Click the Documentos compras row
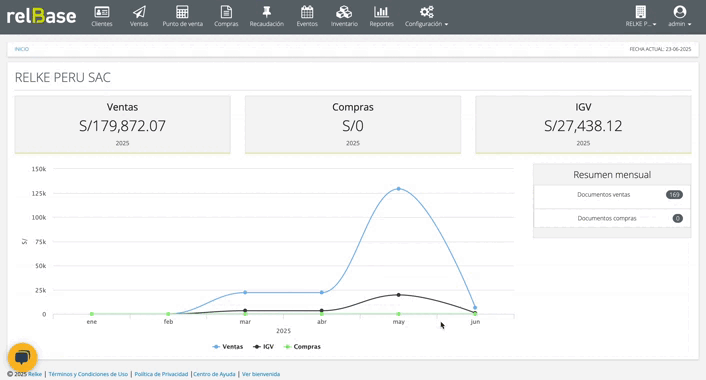The image size is (706, 380). pos(612,218)
